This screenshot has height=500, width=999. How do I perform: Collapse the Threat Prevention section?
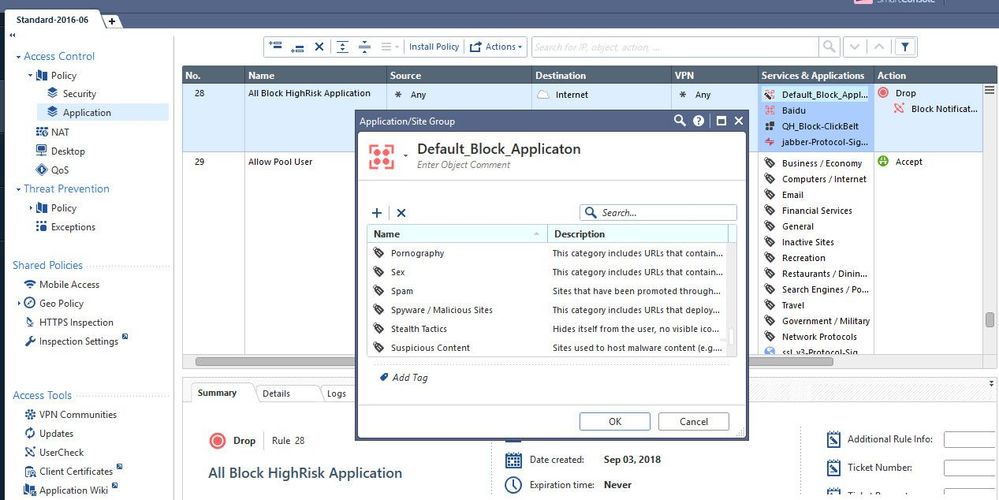[x=18, y=189]
